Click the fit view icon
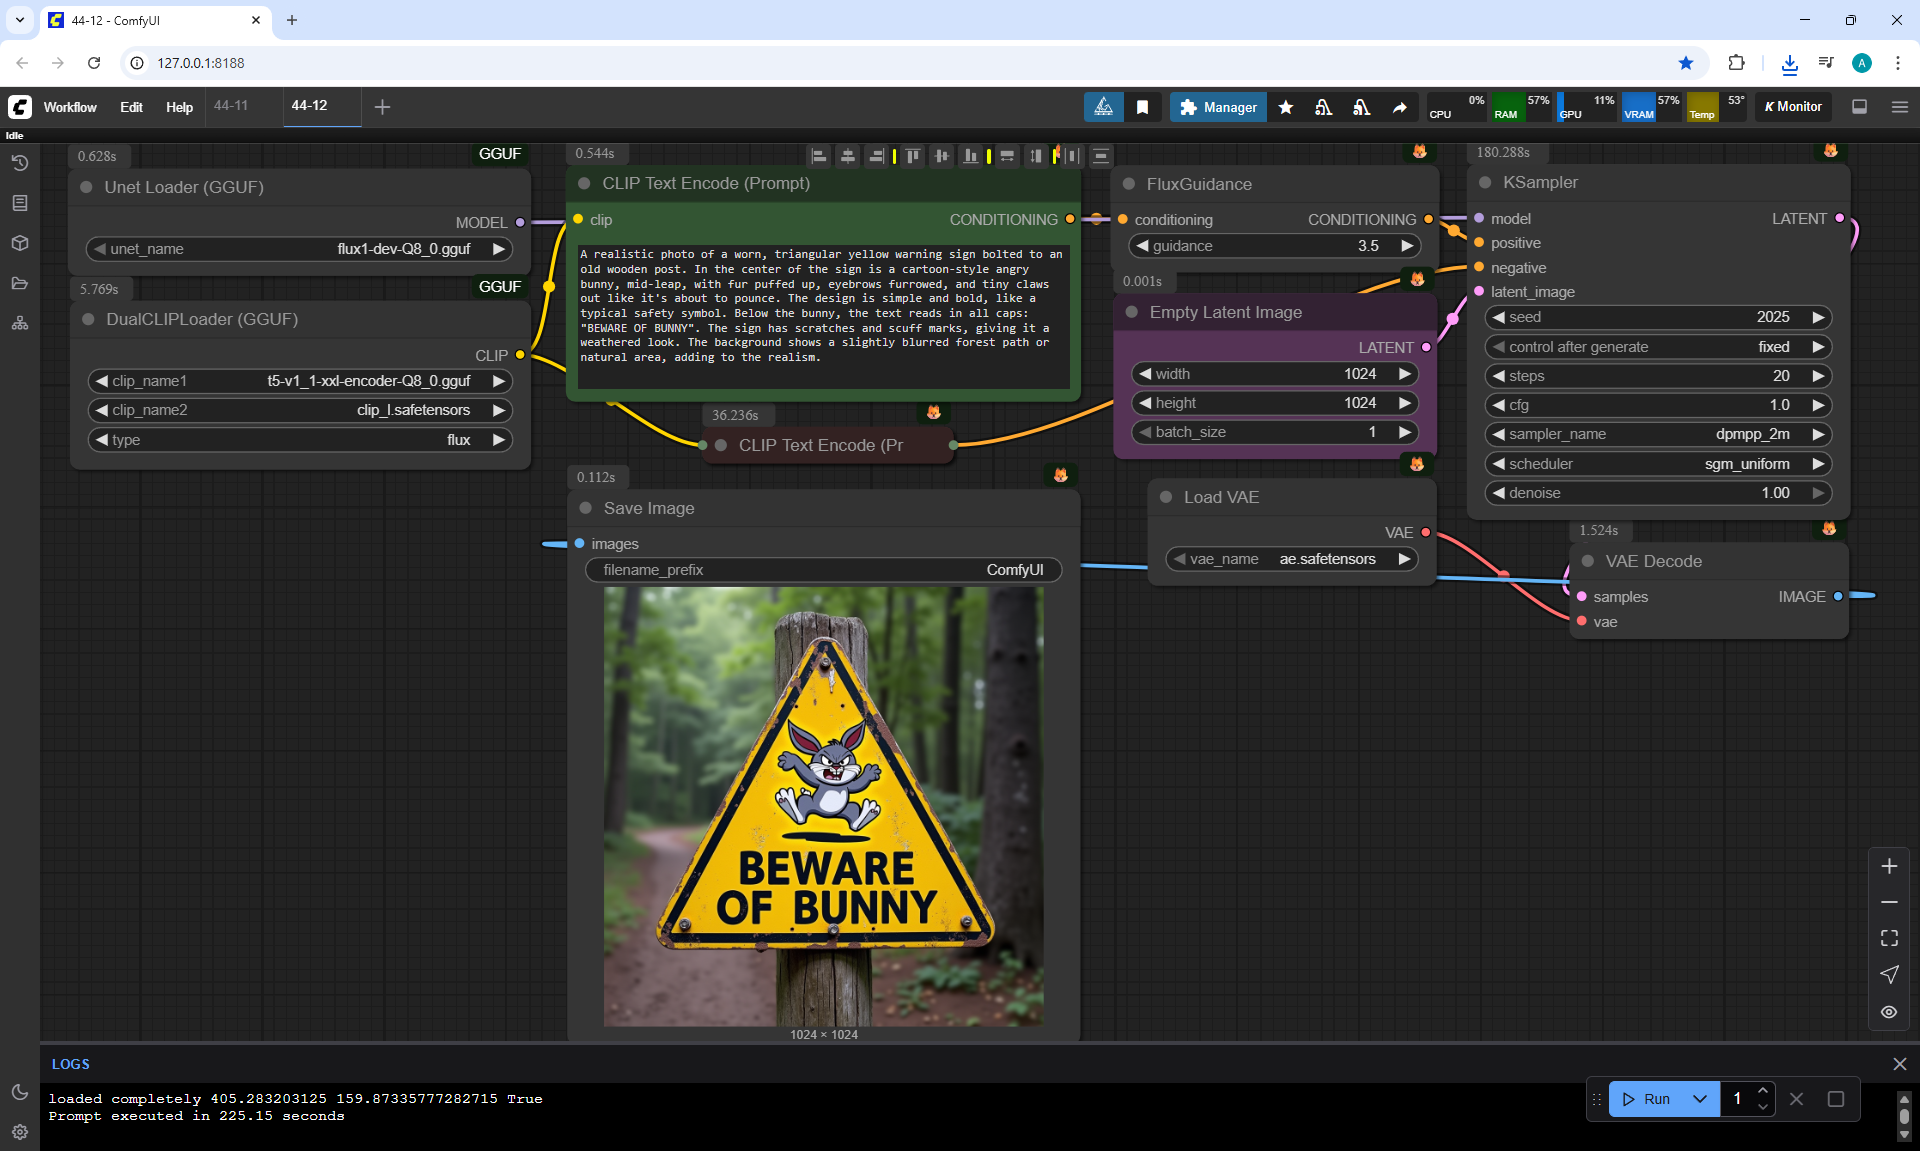The height and width of the screenshot is (1151, 1920). tap(1889, 938)
